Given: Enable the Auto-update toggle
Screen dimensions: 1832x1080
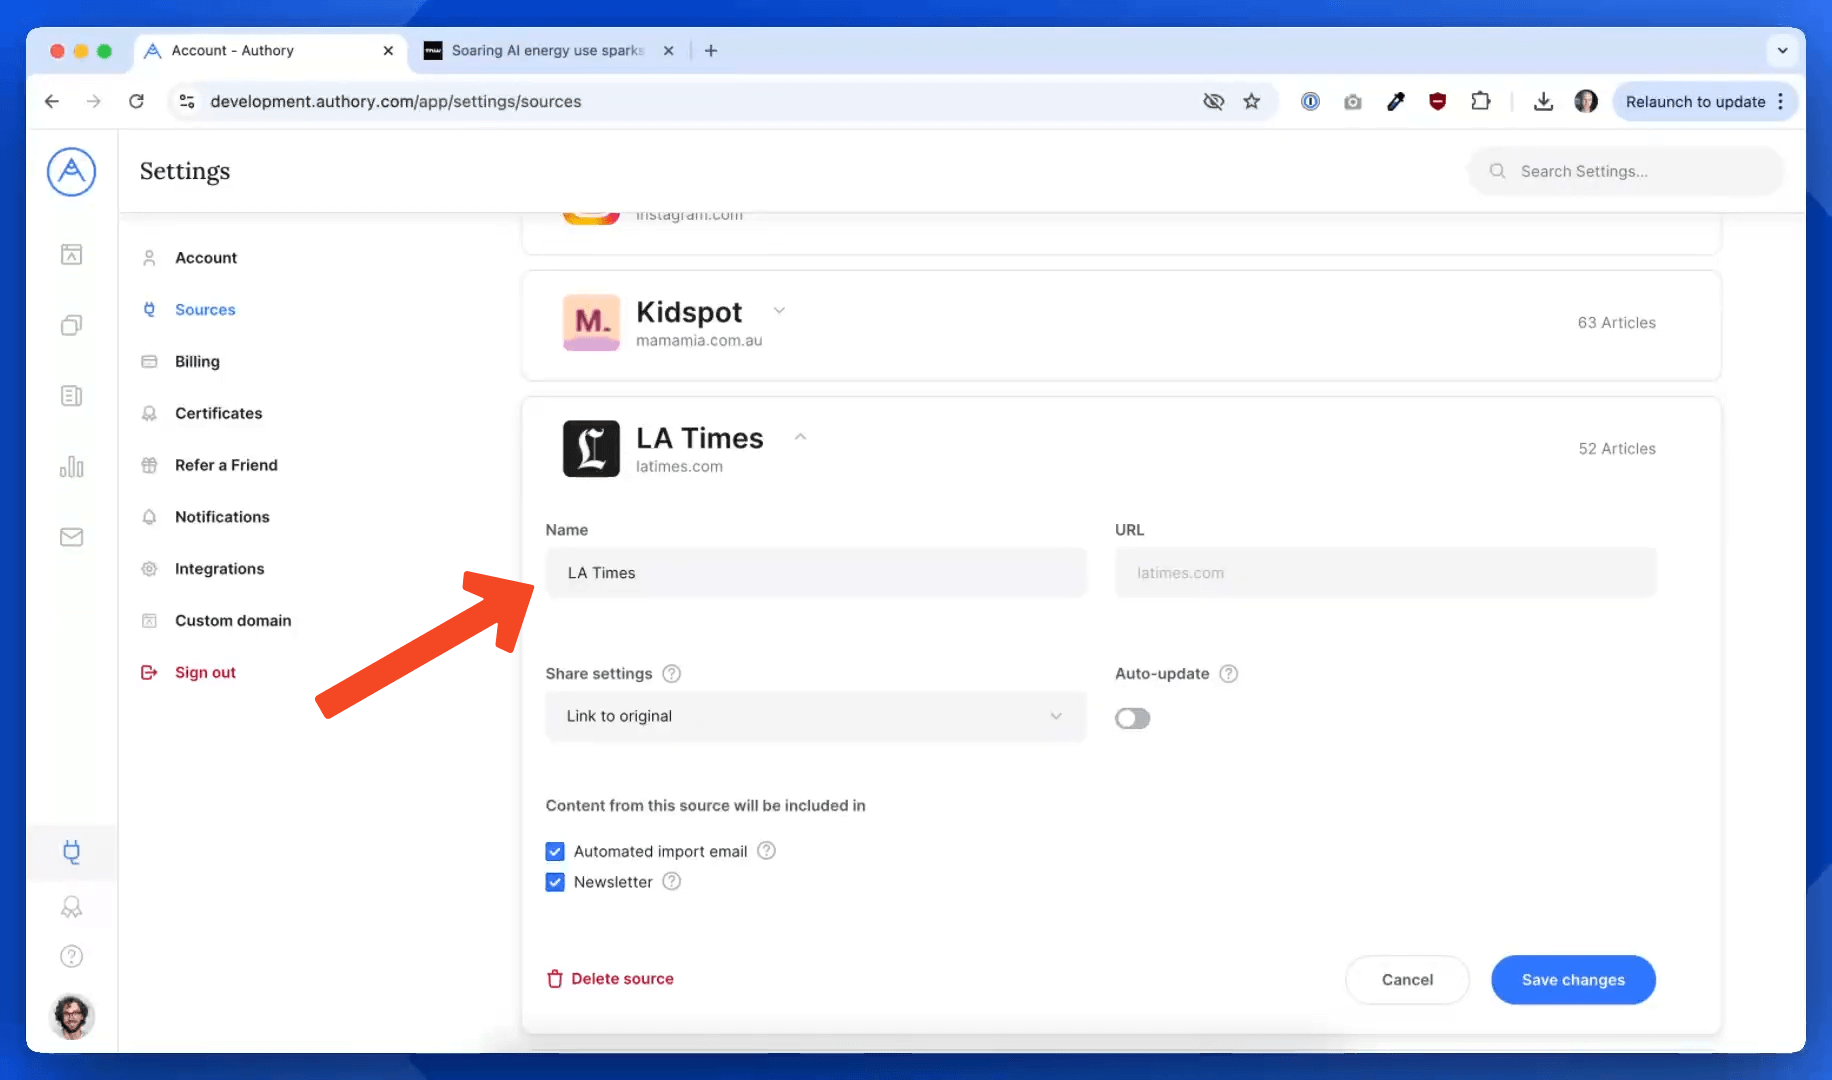Looking at the screenshot, I should [1132, 718].
